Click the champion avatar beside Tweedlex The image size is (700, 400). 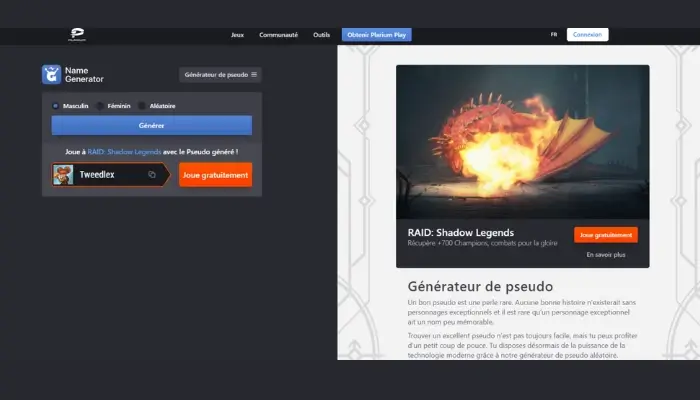63,174
